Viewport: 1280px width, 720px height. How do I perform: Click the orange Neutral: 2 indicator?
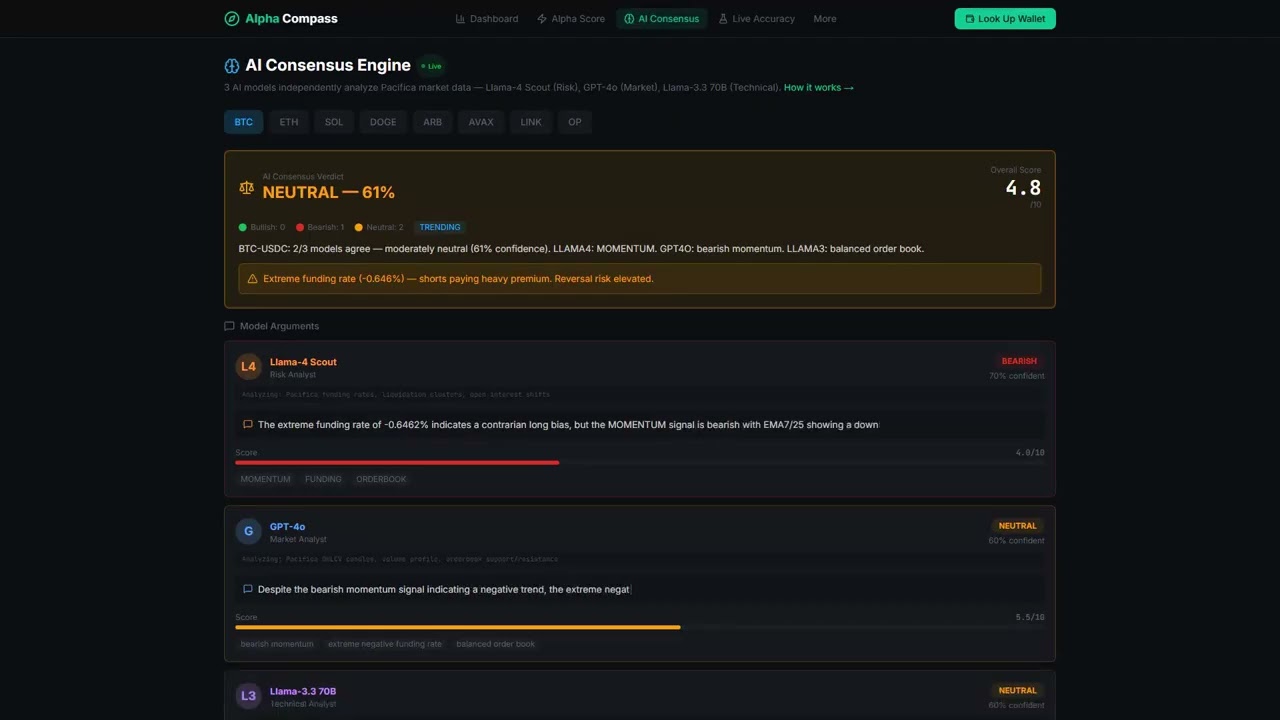[379, 227]
